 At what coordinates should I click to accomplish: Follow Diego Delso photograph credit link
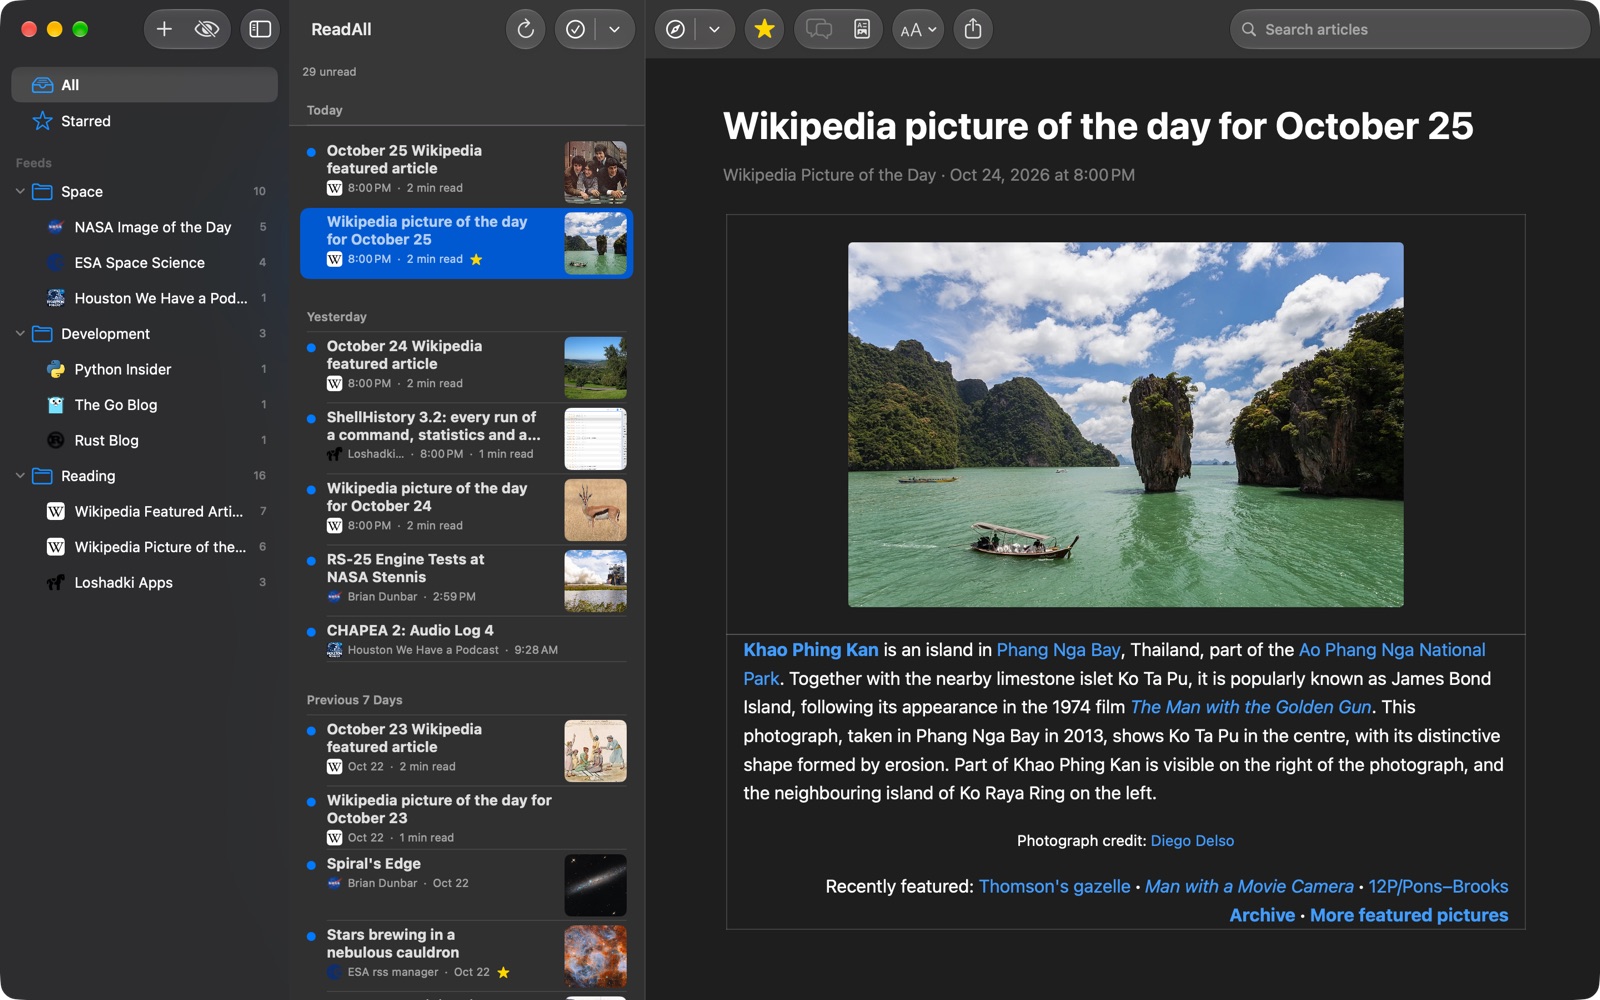[1192, 840]
